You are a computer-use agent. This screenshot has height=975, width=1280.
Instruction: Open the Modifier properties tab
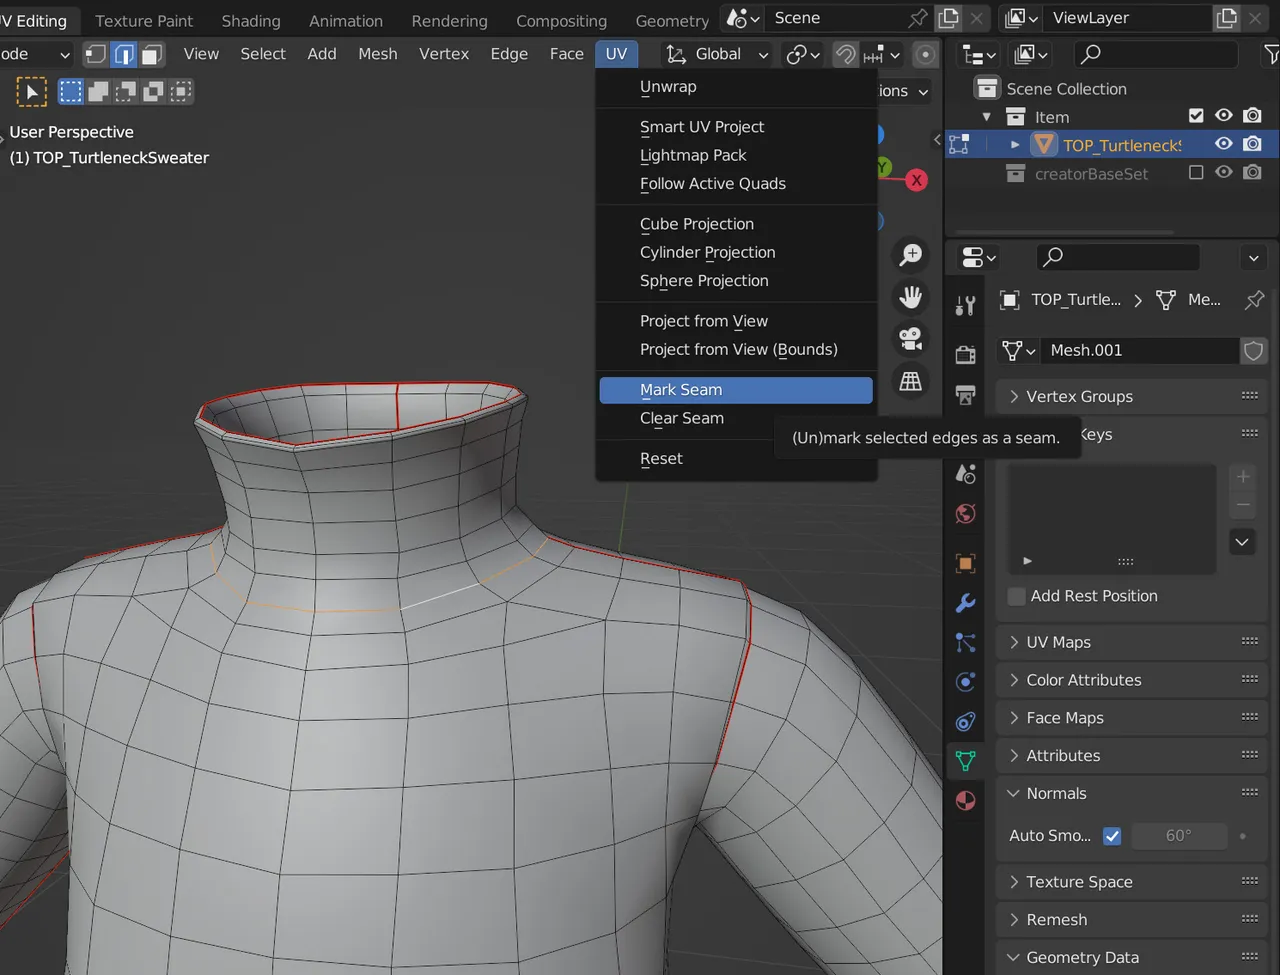point(965,603)
